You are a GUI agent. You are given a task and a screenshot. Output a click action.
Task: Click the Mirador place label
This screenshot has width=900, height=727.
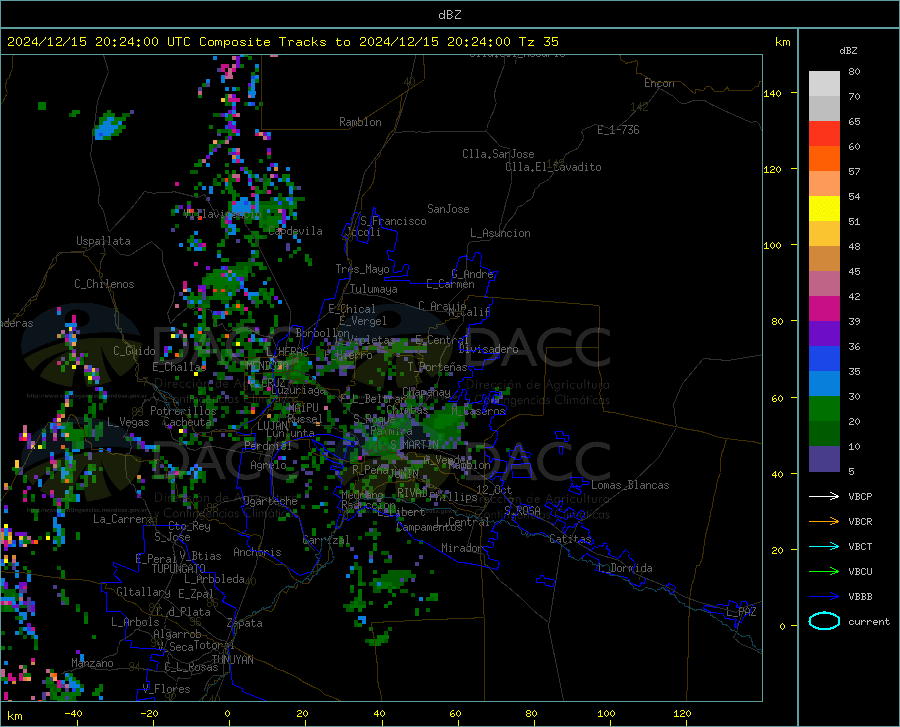pyautogui.click(x=461, y=548)
